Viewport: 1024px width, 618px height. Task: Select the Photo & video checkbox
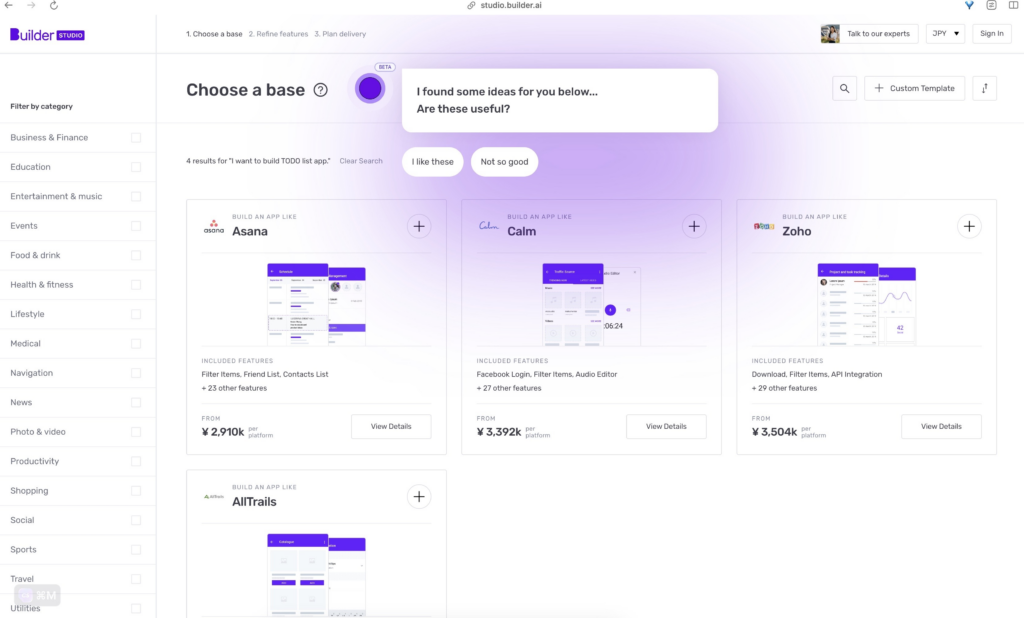(136, 432)
